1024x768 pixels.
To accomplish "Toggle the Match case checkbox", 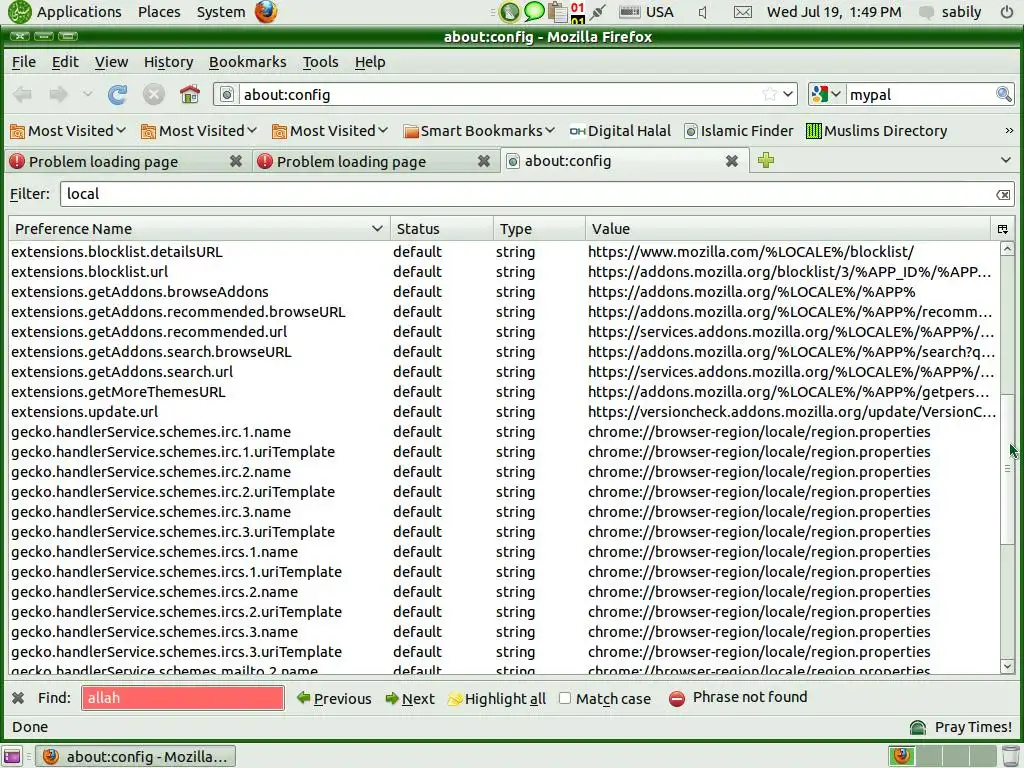I will coord(565,698).
